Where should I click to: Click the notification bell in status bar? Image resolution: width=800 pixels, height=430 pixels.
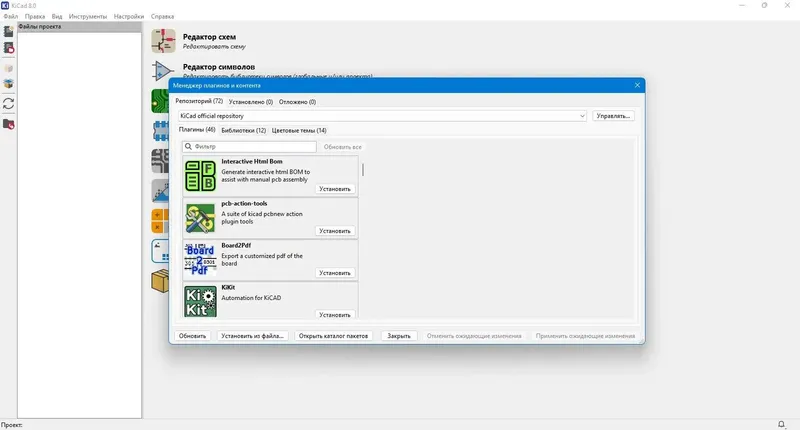coord(781,424)
